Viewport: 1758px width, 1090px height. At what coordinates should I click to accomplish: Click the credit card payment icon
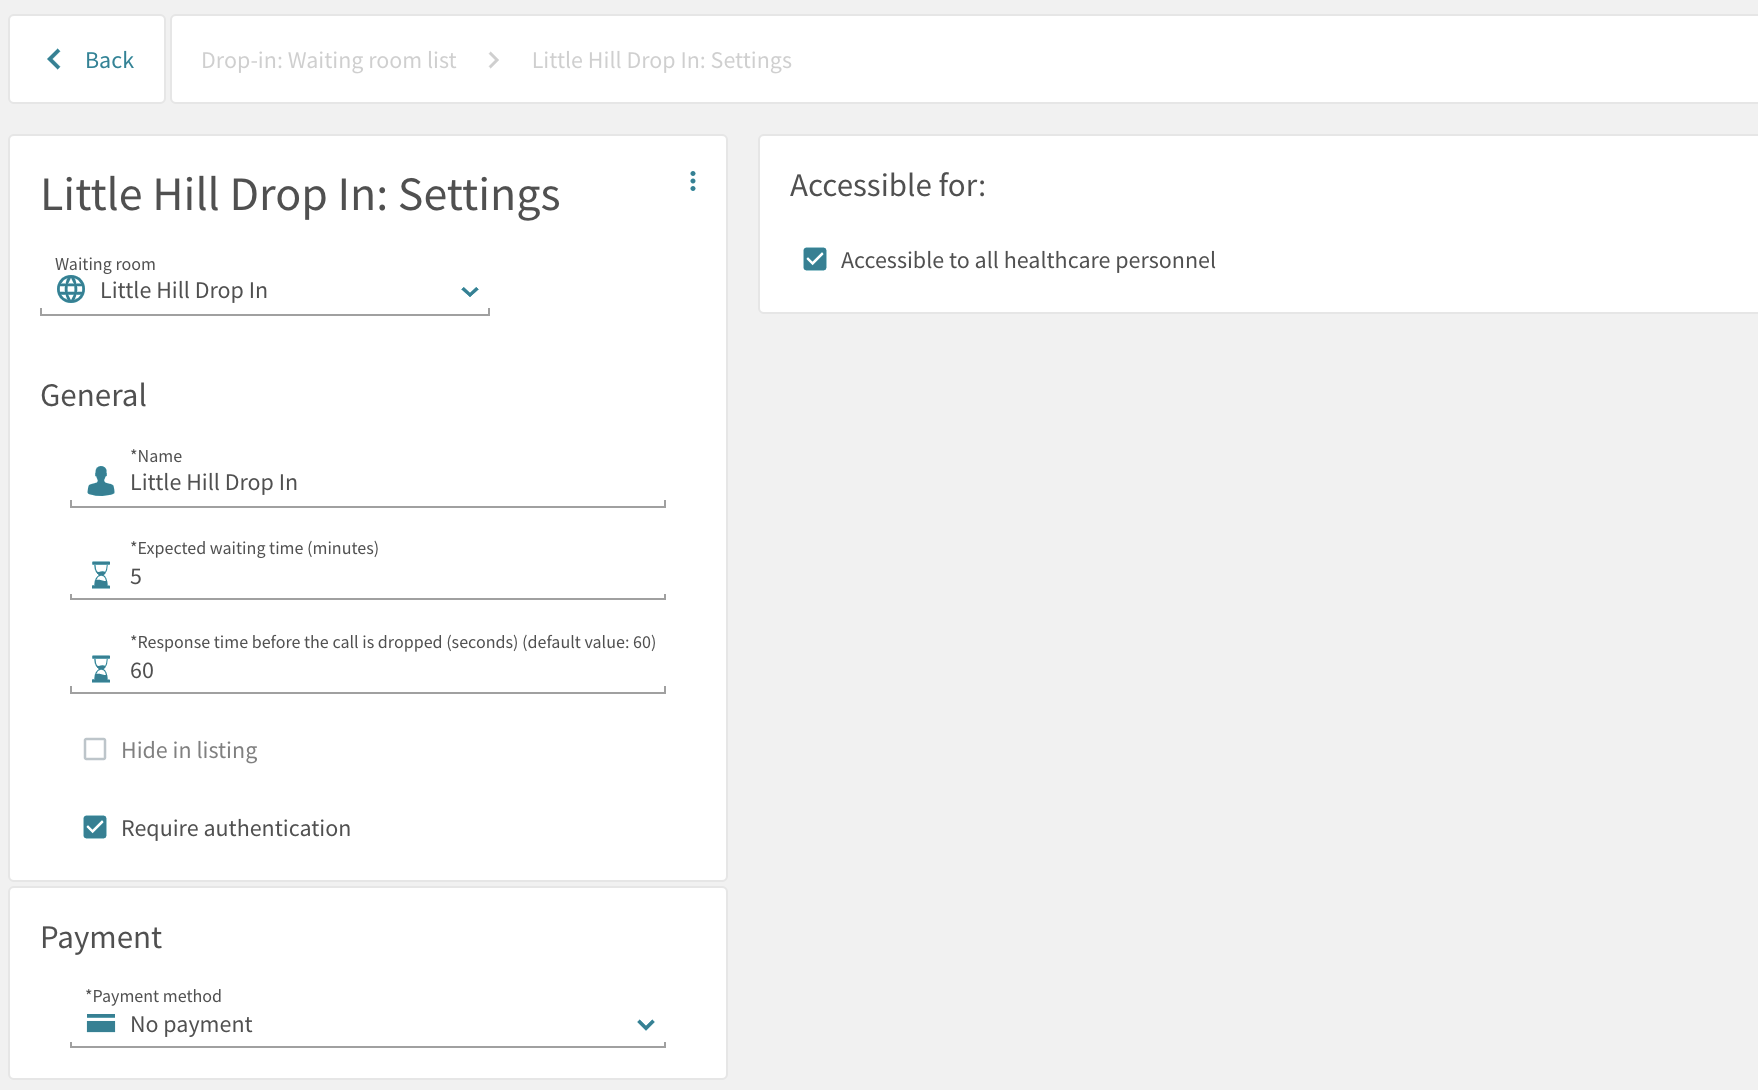point(101,1023)
